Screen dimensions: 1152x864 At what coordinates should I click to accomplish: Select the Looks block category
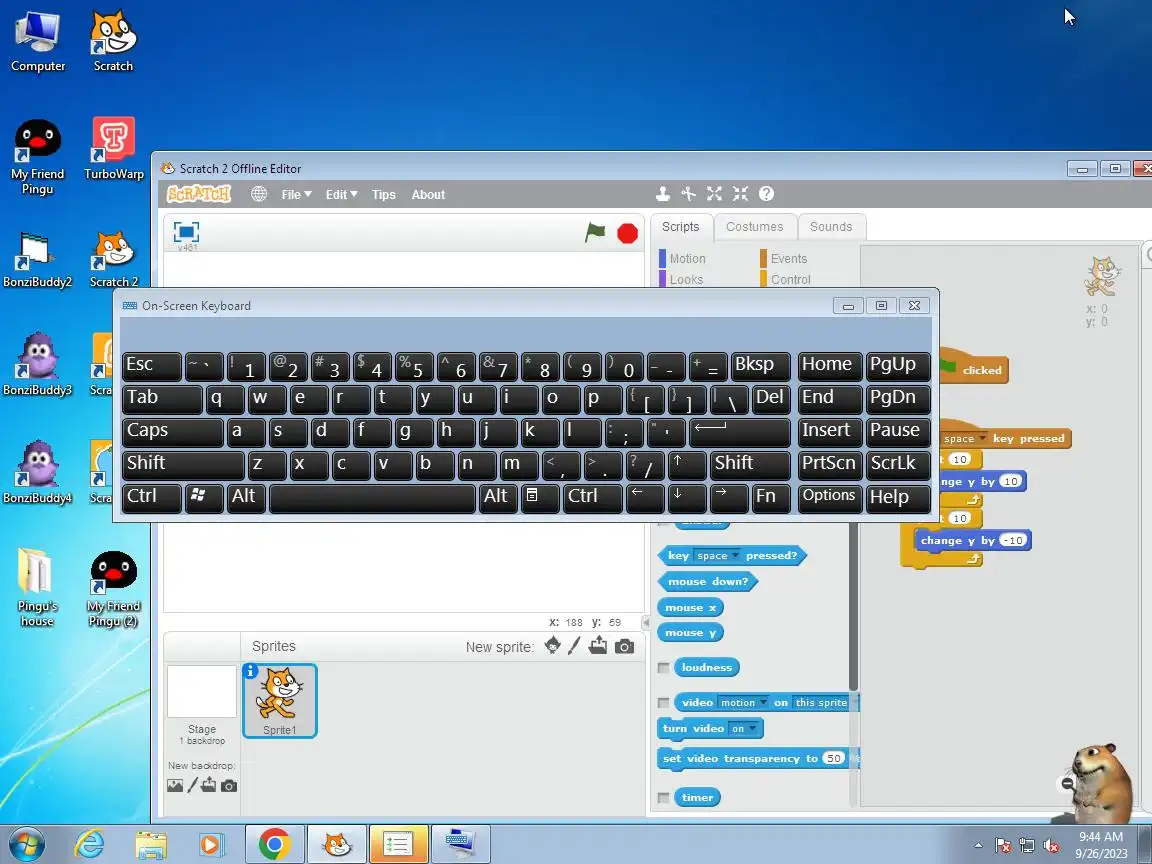686,280
